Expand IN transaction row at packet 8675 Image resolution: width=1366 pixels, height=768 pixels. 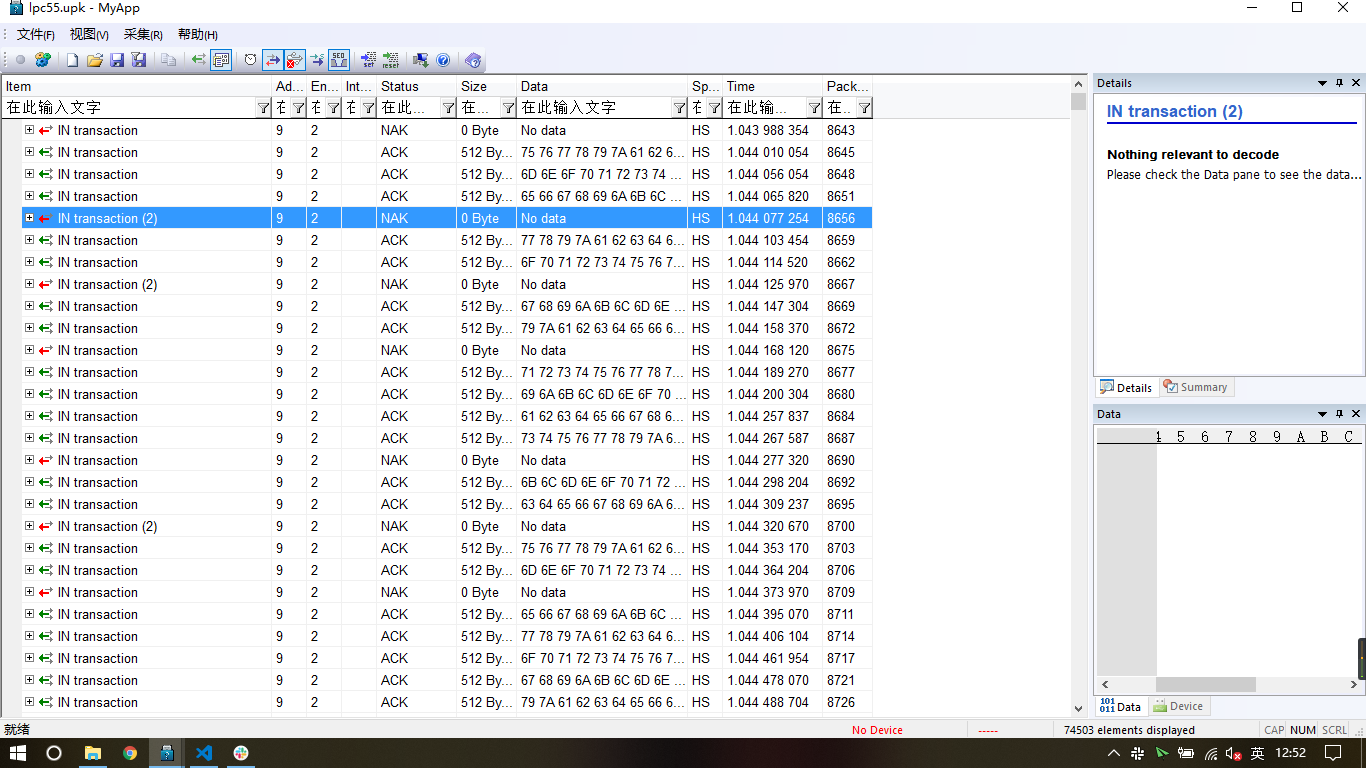pyautogui.click(x=29, y=350)
